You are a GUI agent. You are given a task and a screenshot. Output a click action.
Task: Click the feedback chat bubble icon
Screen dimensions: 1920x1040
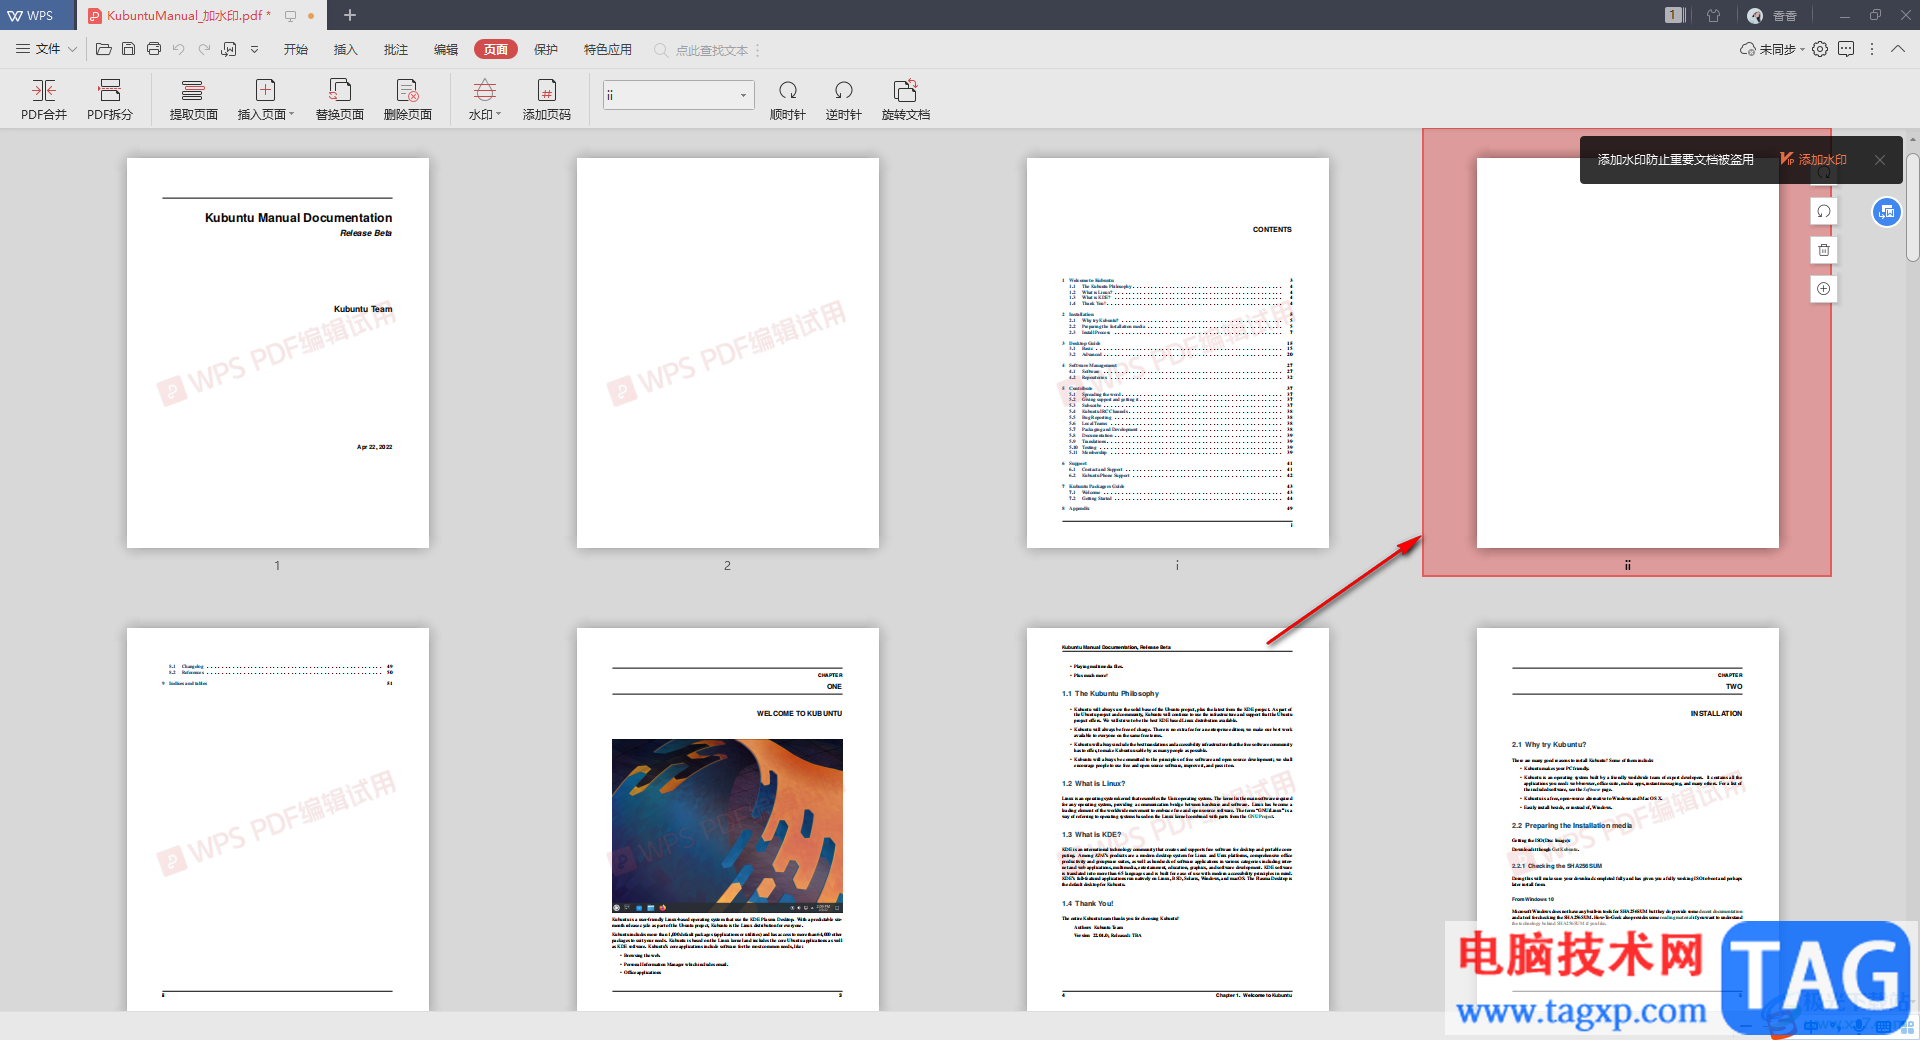pyautogui.click(x=1846, y=49)
